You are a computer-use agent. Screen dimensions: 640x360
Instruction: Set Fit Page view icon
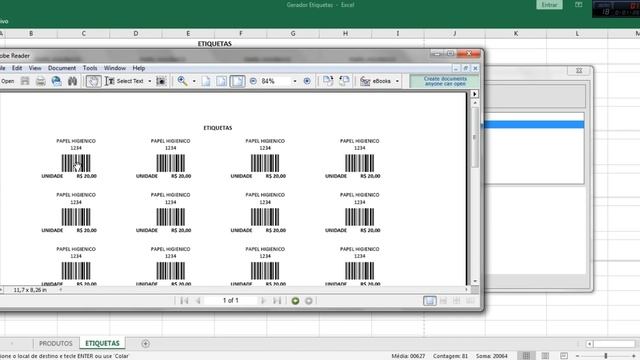[221, 81]
